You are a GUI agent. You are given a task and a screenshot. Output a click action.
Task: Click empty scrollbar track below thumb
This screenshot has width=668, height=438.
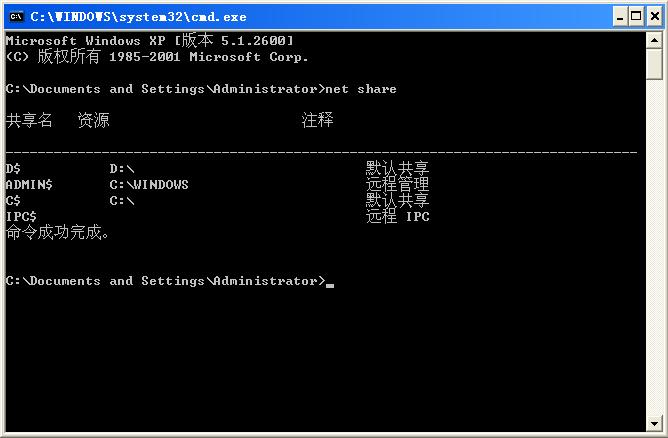tap(654, 247)
